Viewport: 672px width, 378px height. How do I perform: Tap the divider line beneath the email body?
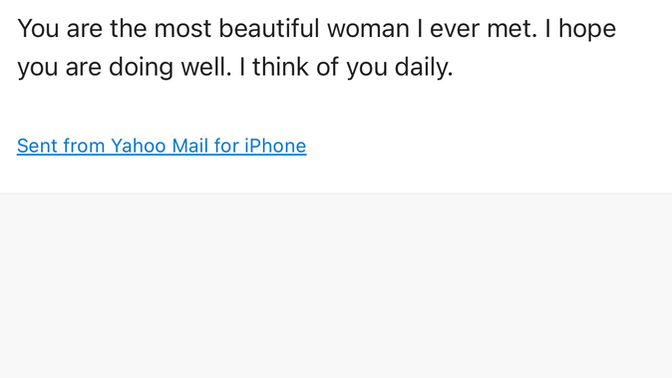tap(336, 193)
